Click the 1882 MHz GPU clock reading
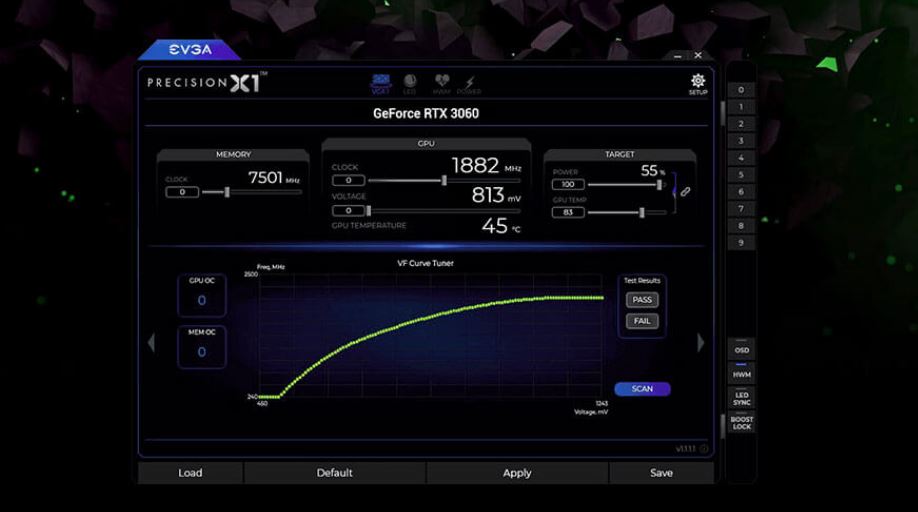This screenshot has width=918, height=512. (x=486, y=166)
